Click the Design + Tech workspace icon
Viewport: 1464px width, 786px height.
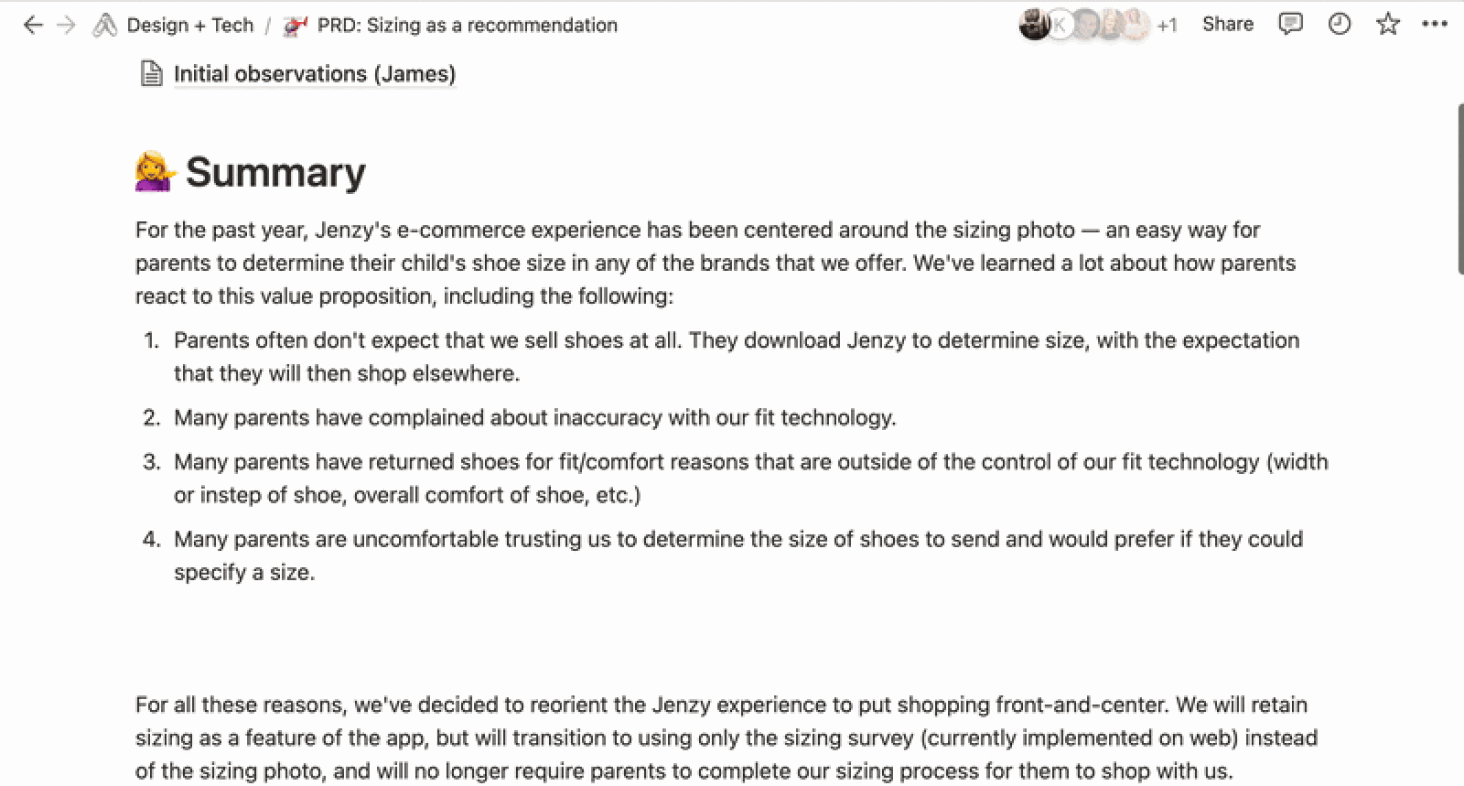click(105, 26)
